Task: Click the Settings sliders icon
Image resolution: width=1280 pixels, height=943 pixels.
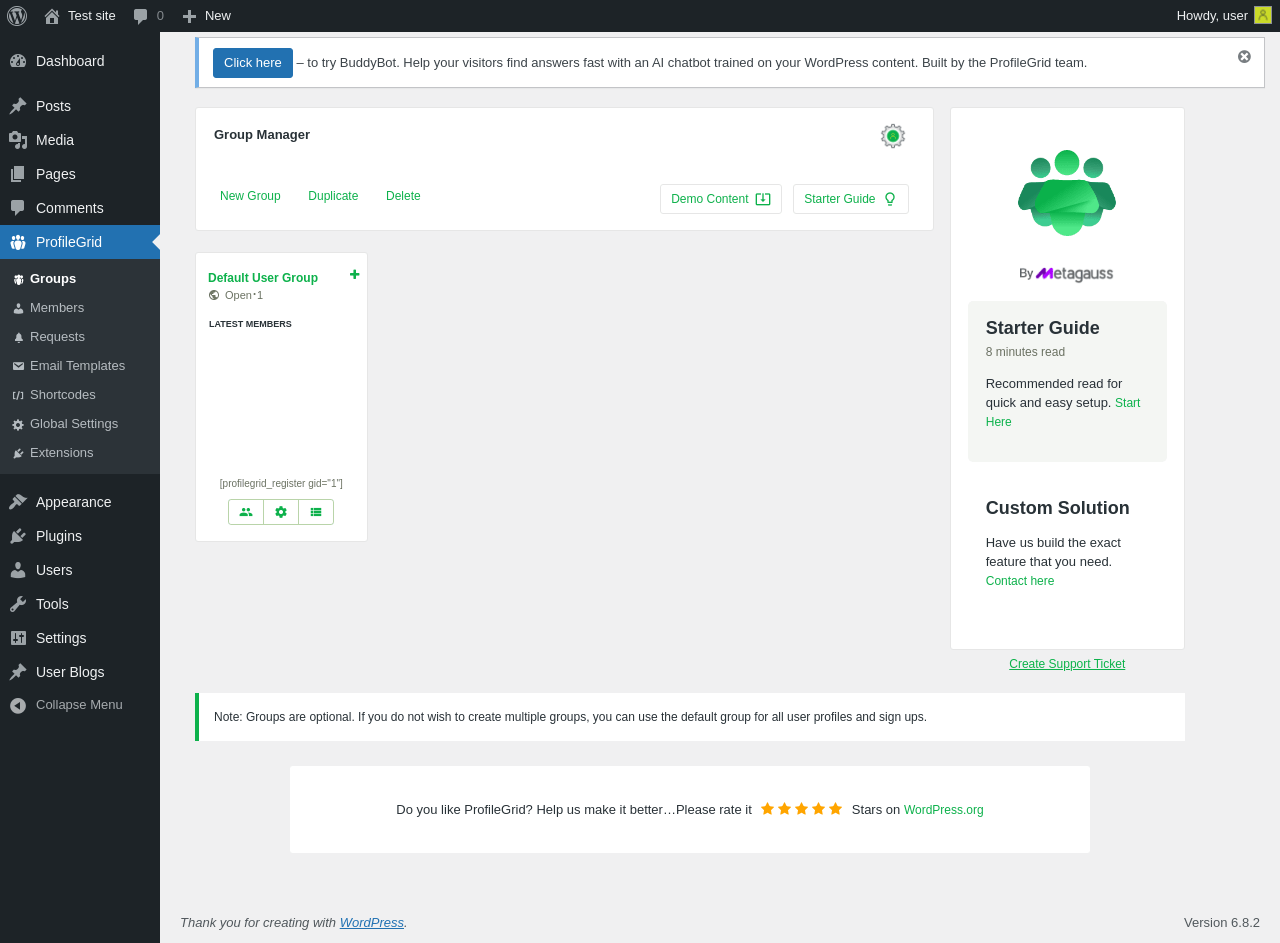Action: click(18, 638)
